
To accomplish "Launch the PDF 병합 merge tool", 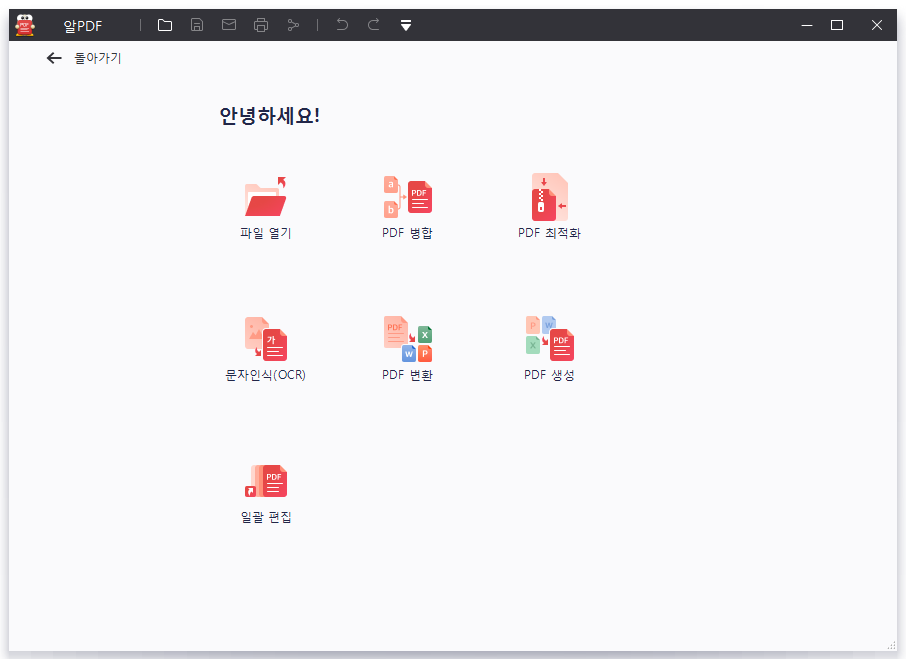I will [x=408, y=197].
